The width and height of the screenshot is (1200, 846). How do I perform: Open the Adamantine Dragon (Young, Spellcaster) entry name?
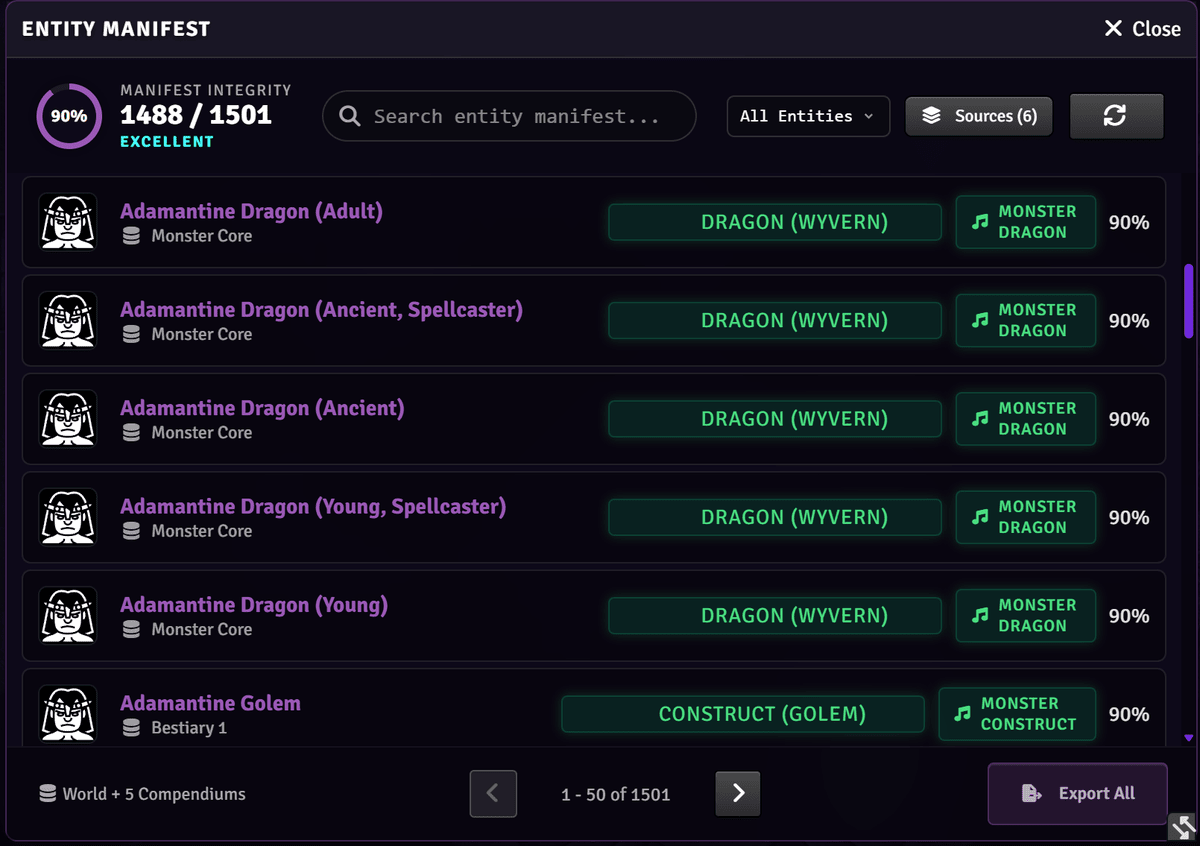tap(313, 507)
